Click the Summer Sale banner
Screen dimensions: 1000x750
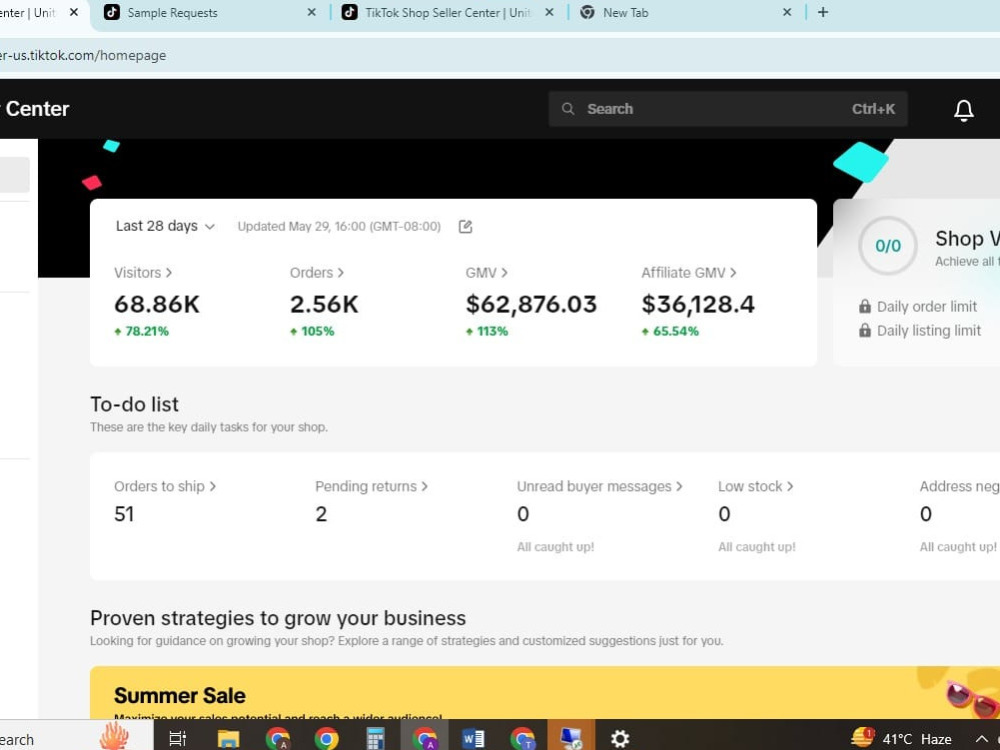coord(545,693)
